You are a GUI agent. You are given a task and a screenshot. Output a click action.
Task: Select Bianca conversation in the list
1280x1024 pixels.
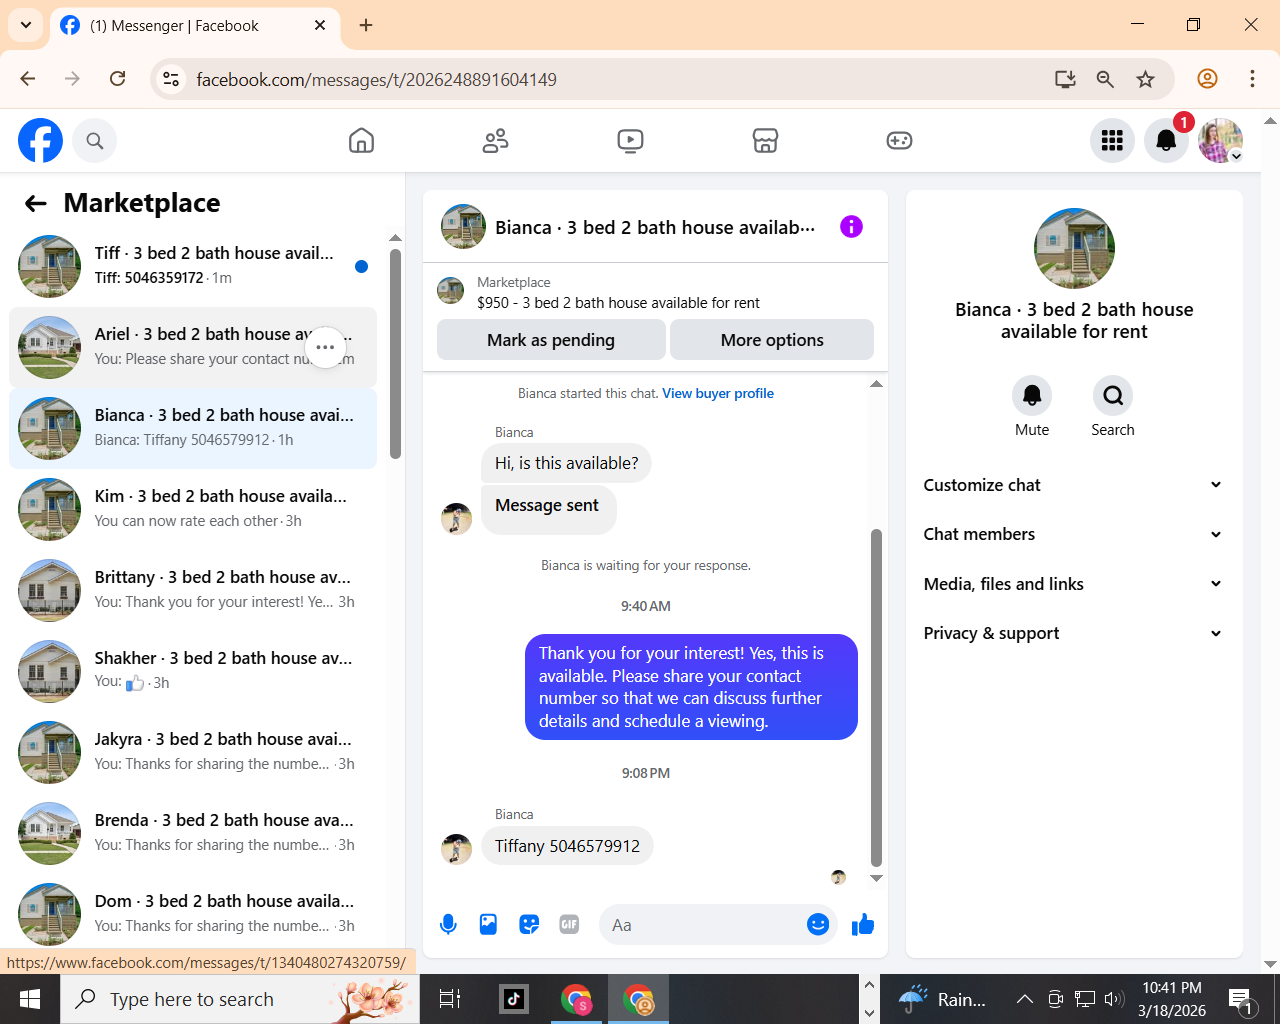pos(193,428)
